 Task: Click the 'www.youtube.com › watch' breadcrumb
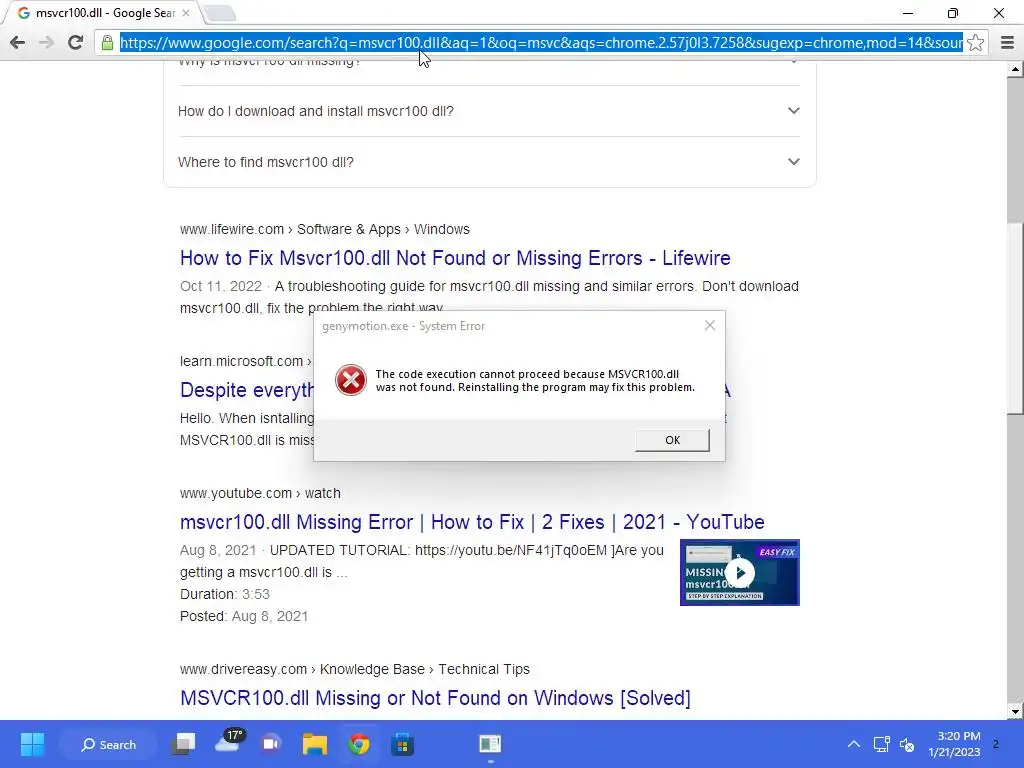click(260, 493)
